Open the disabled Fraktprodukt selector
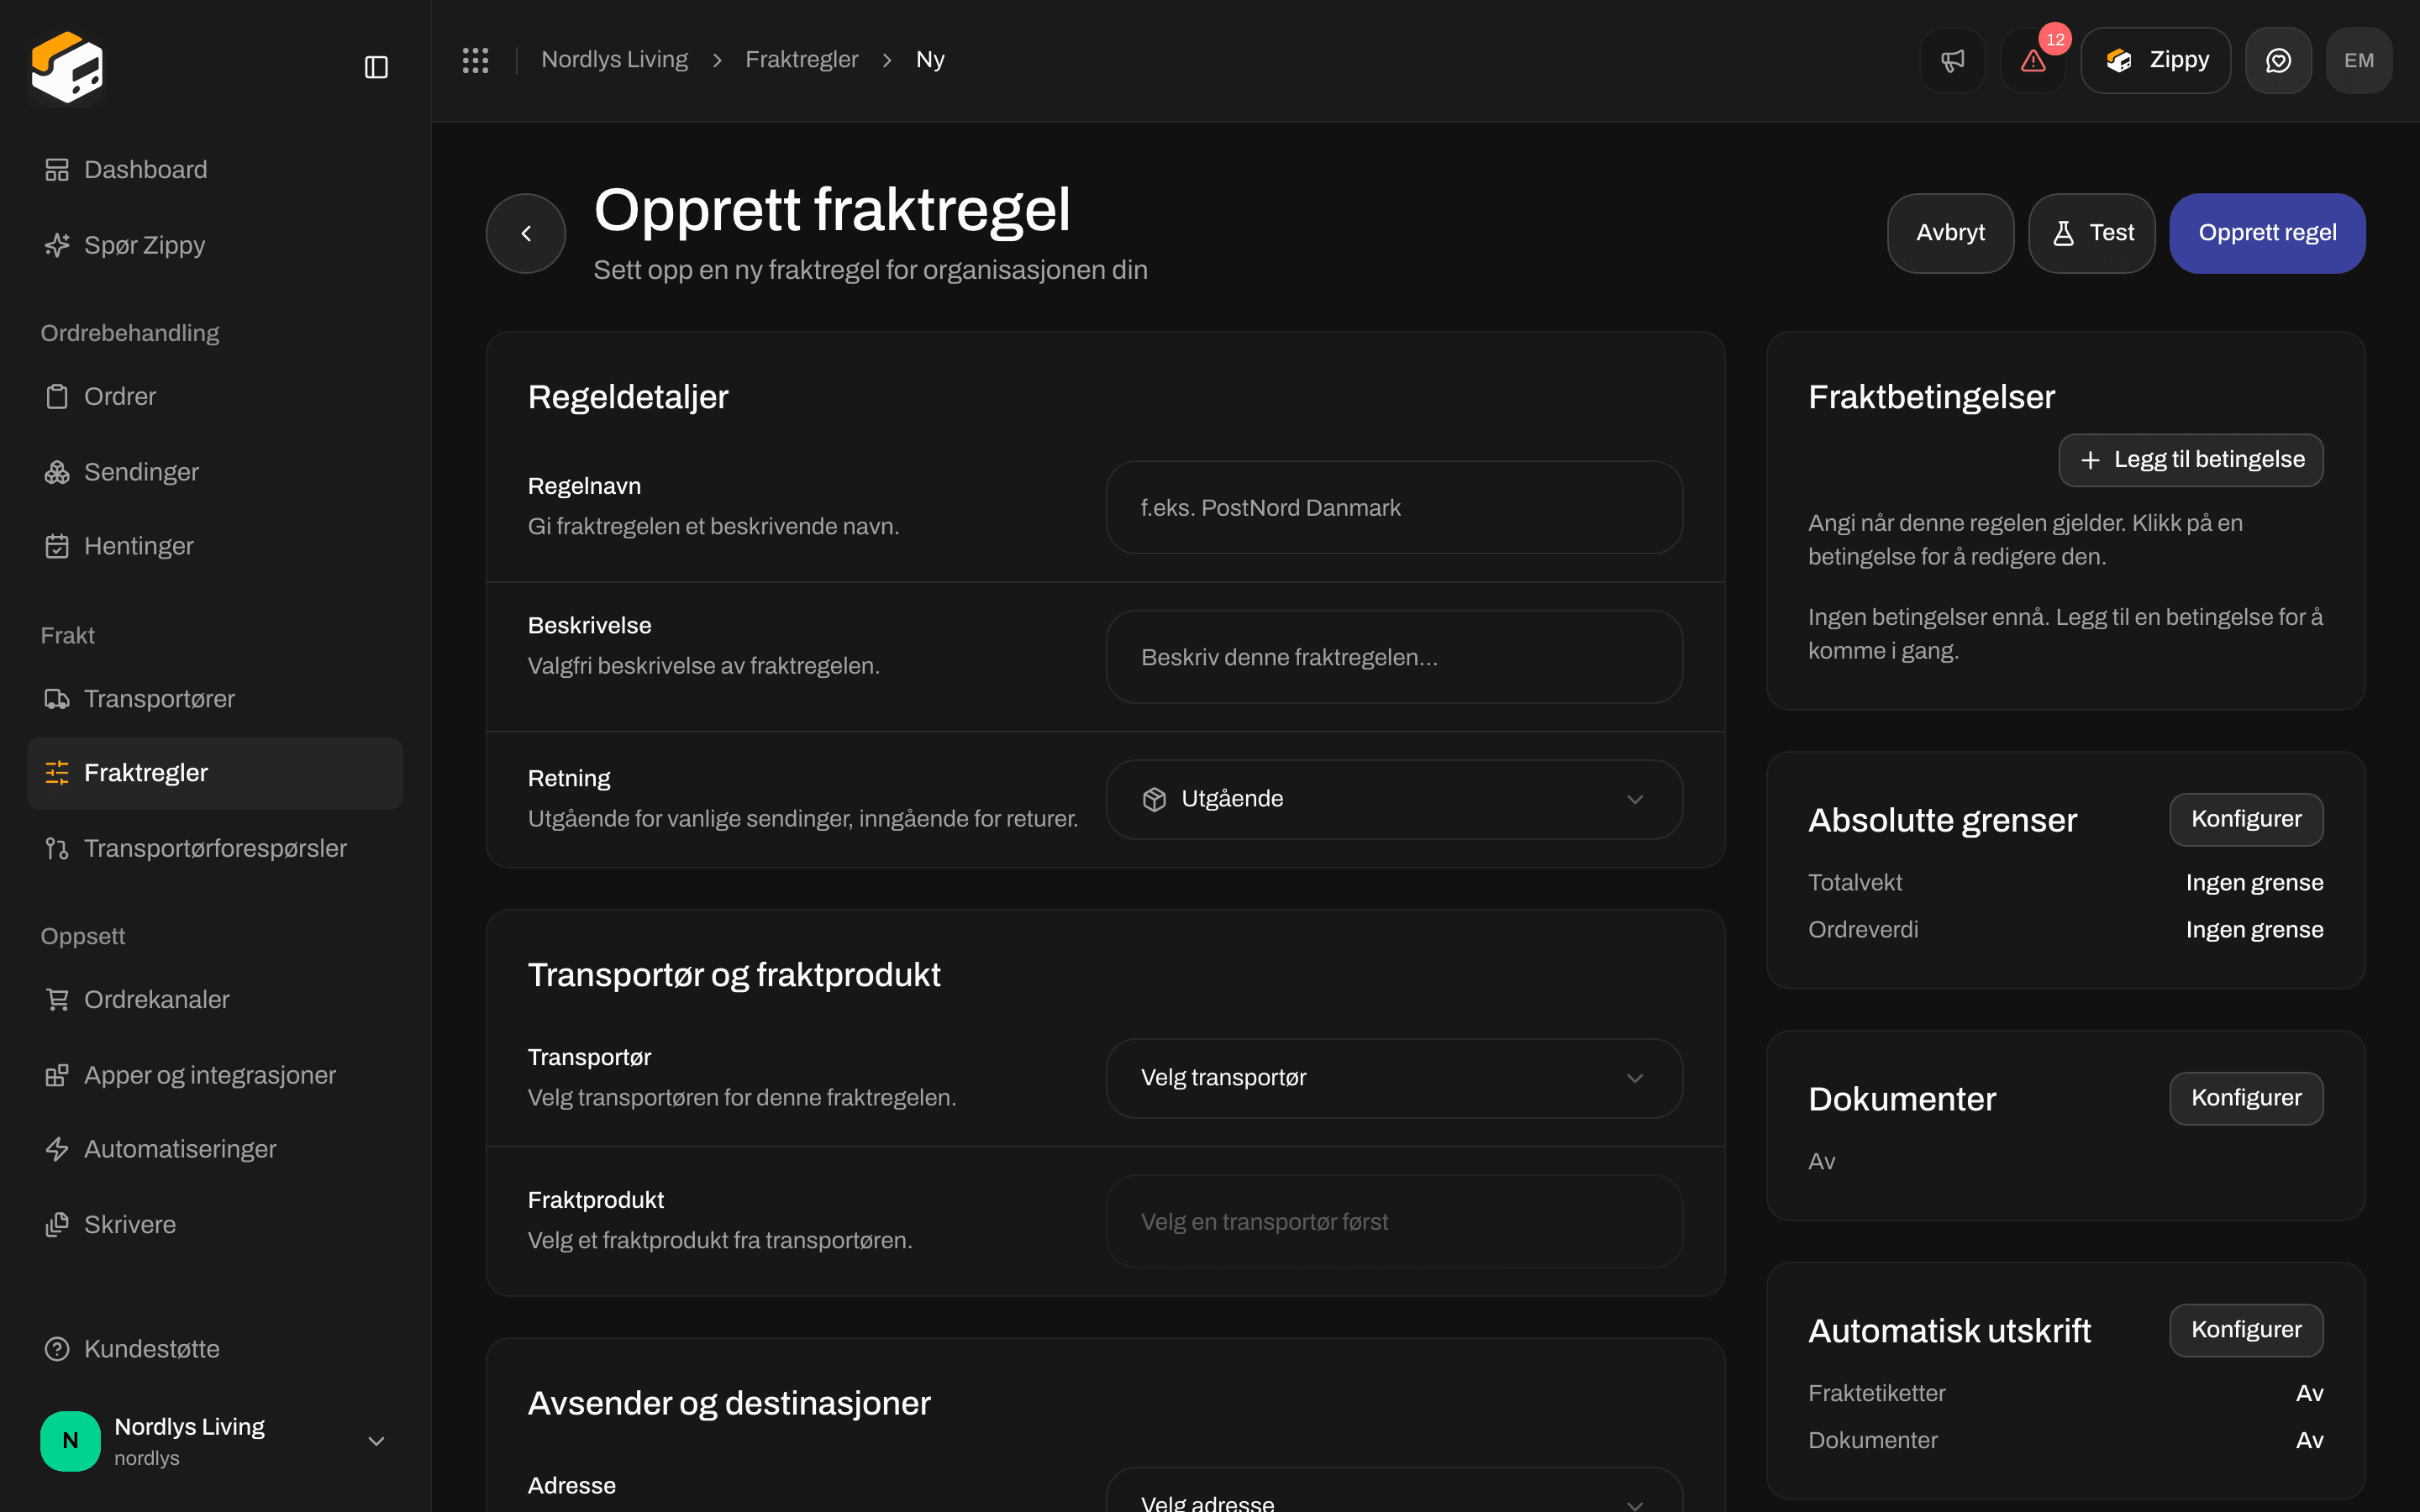This screenshot has width=2420, height=1512. [x=1394, y=1221]
